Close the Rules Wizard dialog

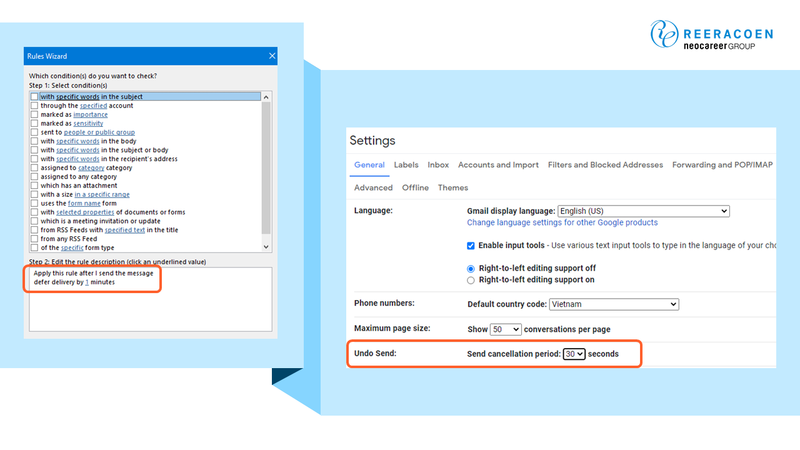coord(272,56)
